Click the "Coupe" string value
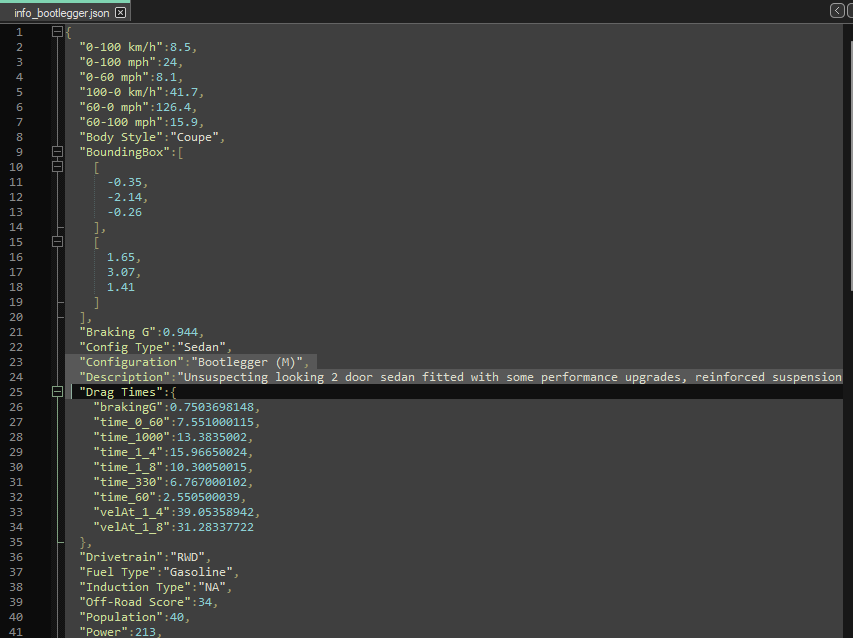 point(194,137)
